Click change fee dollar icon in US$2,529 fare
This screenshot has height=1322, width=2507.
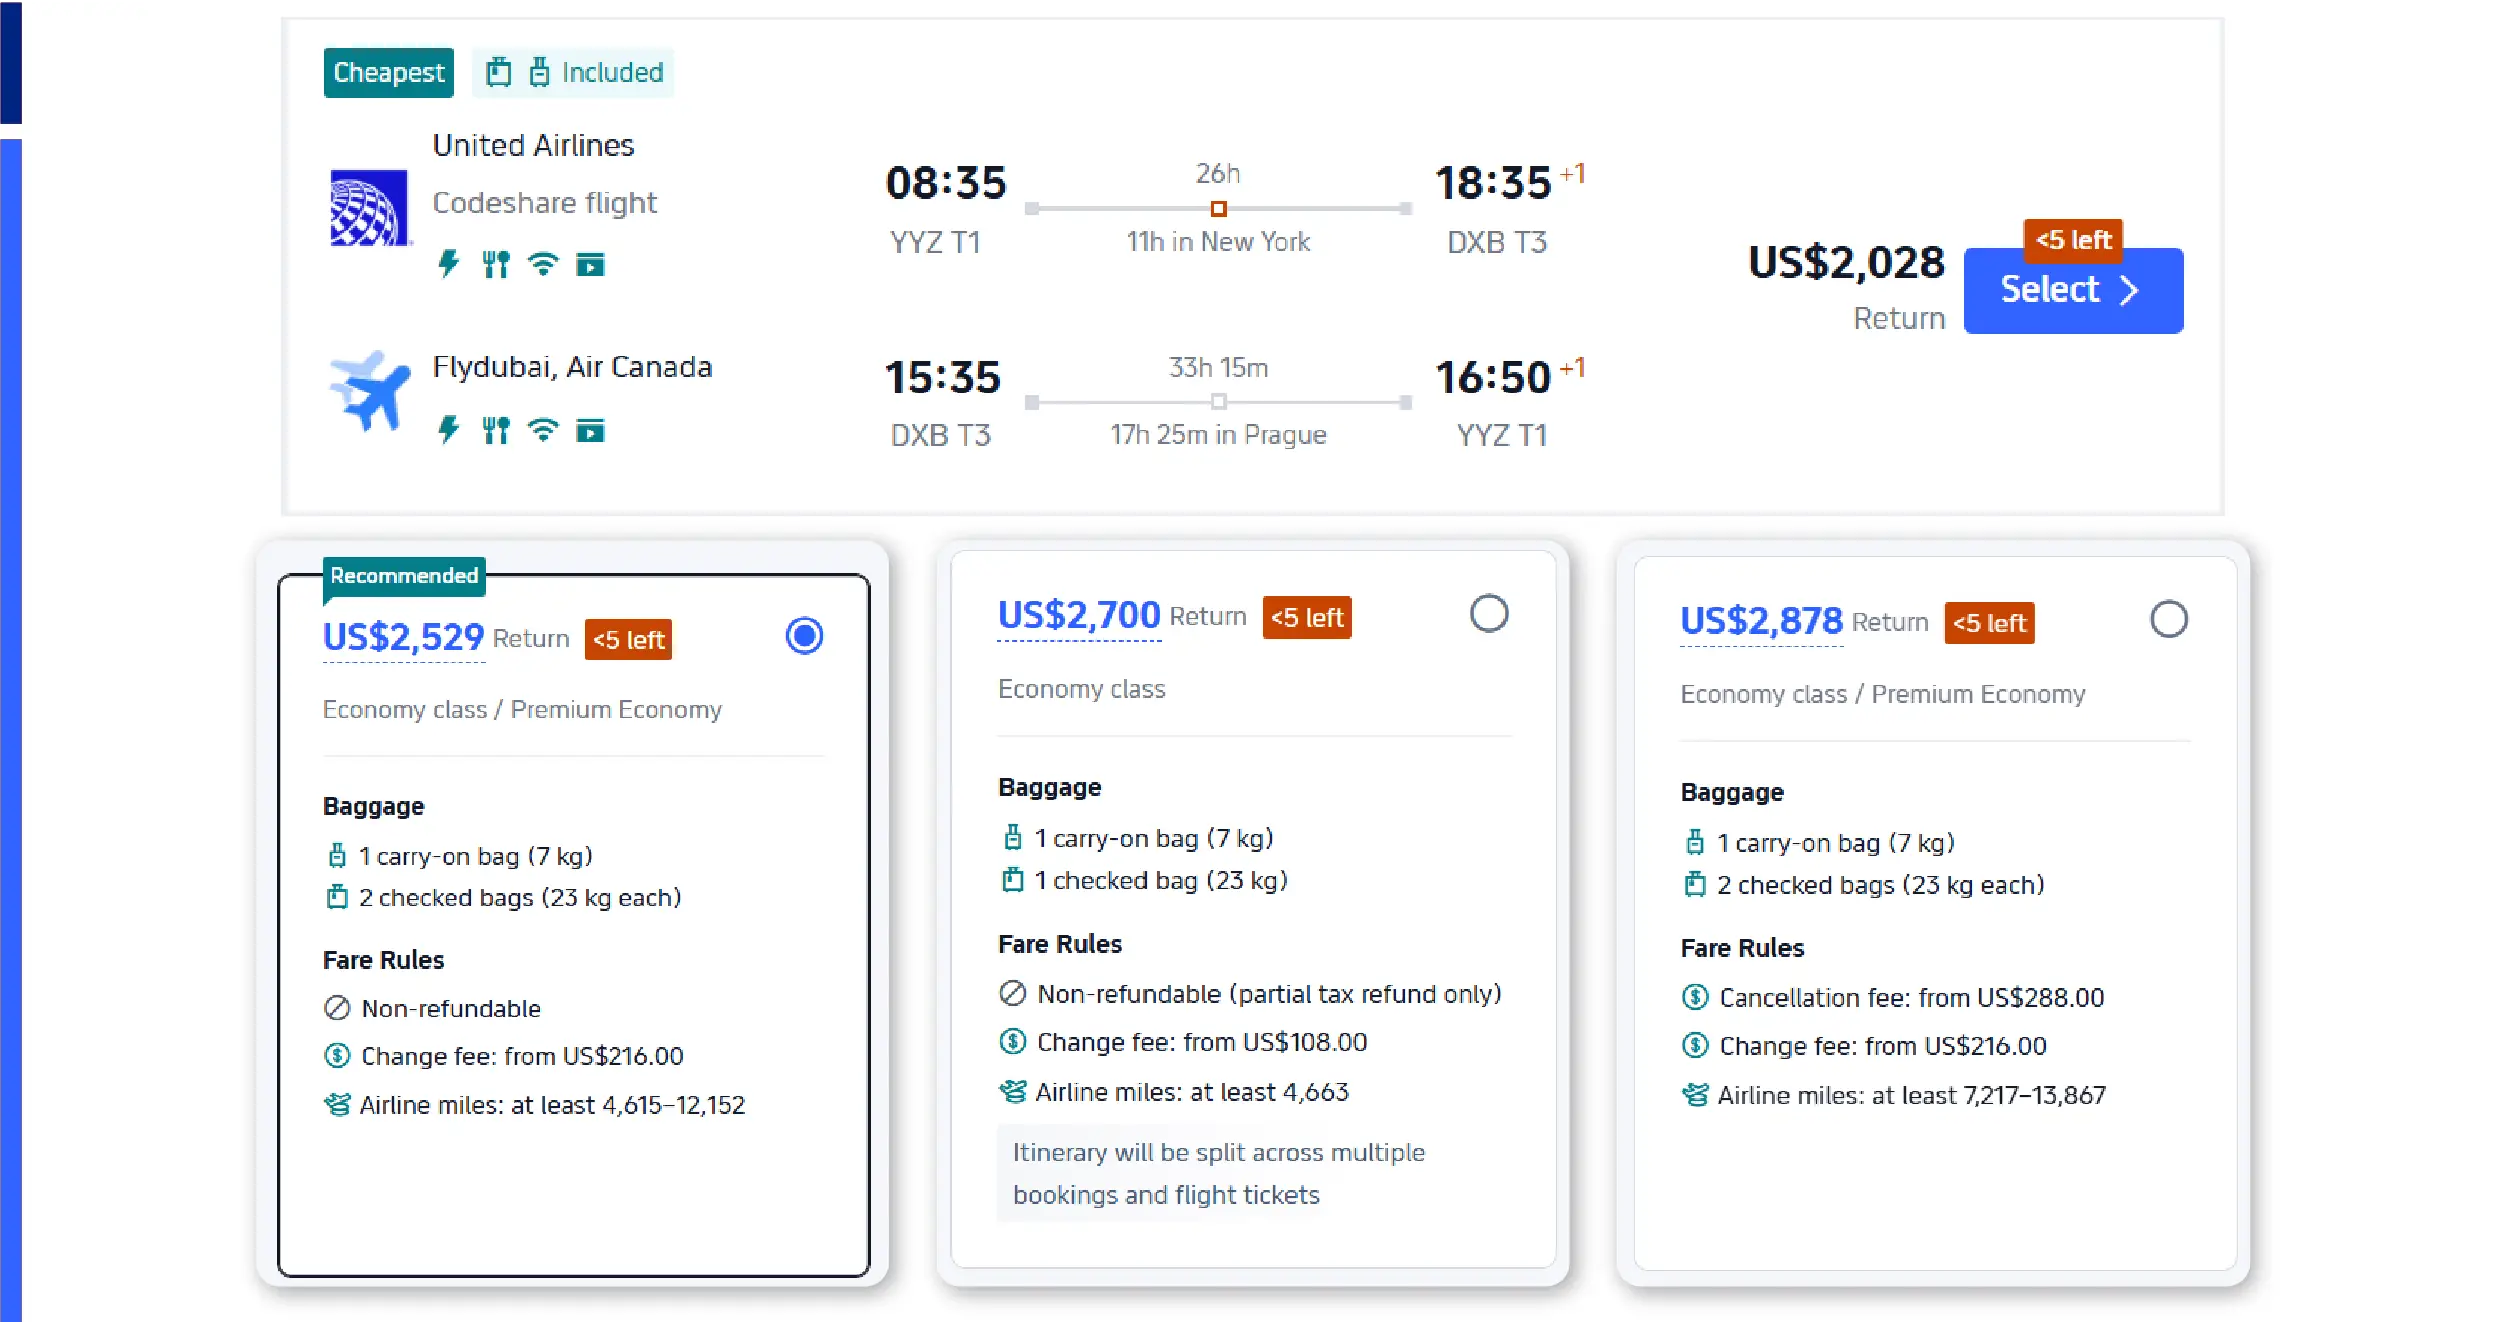point(337,1056)
